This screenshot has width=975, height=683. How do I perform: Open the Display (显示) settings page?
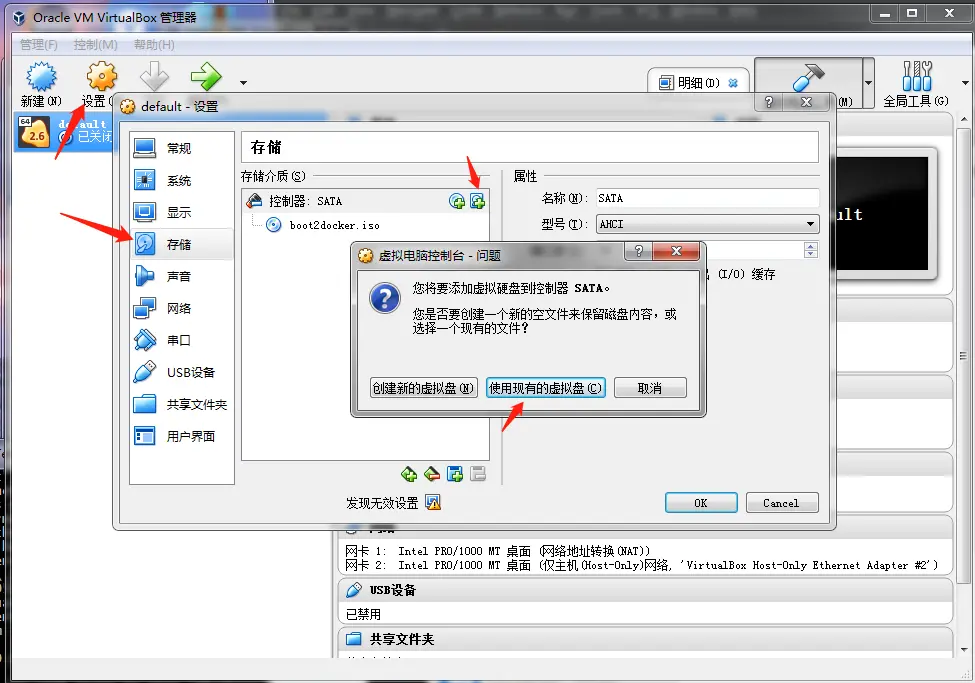click(x=182, y=212)
